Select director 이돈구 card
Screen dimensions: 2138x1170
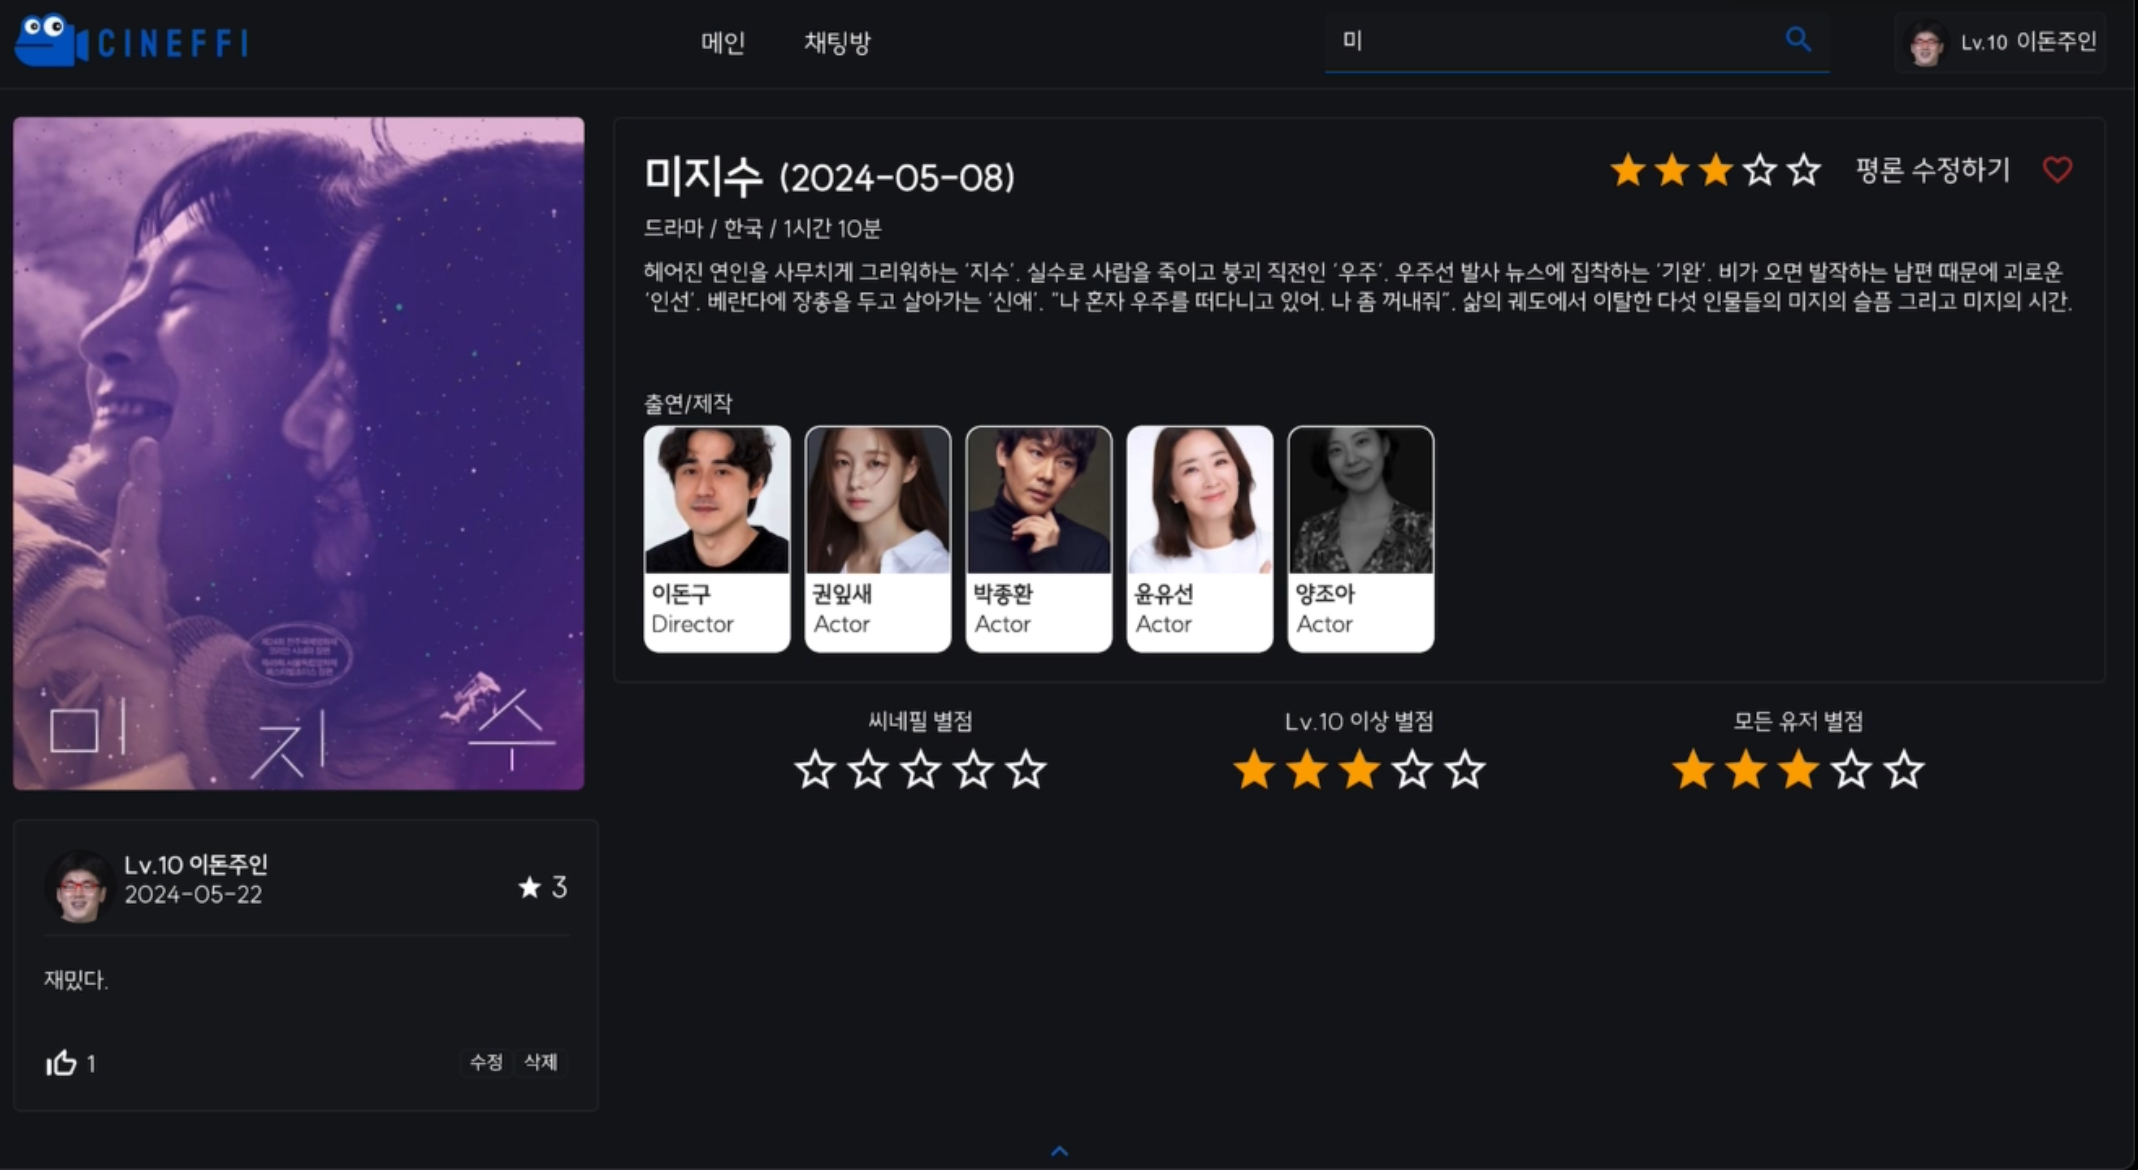pos(717,539)
